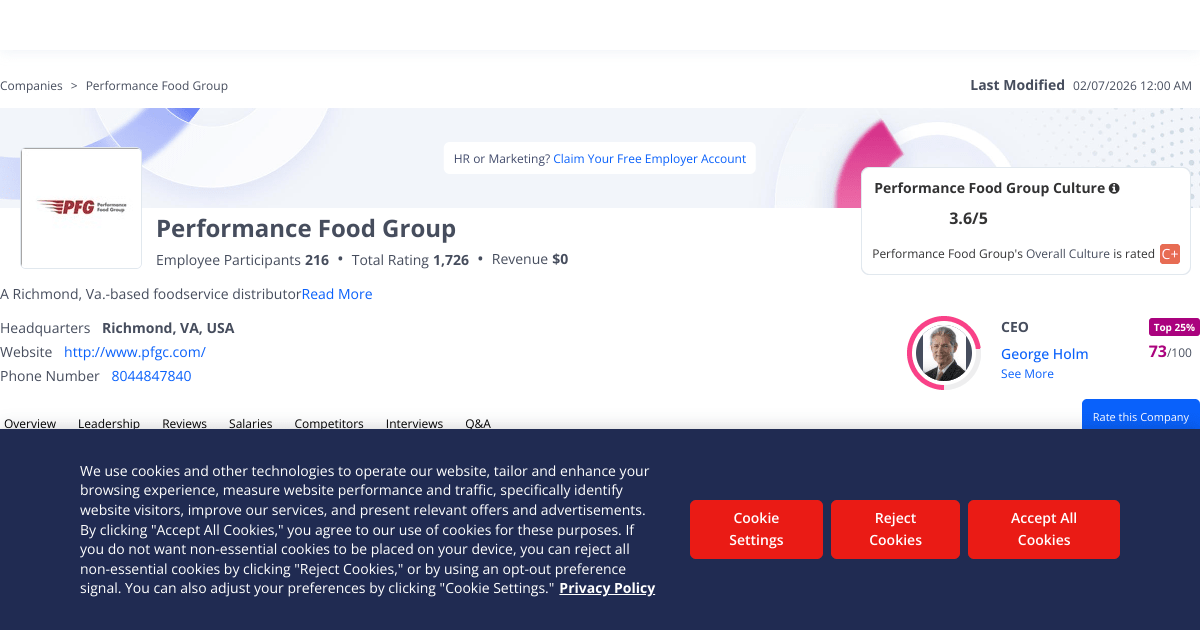Switch to the Overview tab
This screenshot has height=630, width=1200.
tap(30, 424)
